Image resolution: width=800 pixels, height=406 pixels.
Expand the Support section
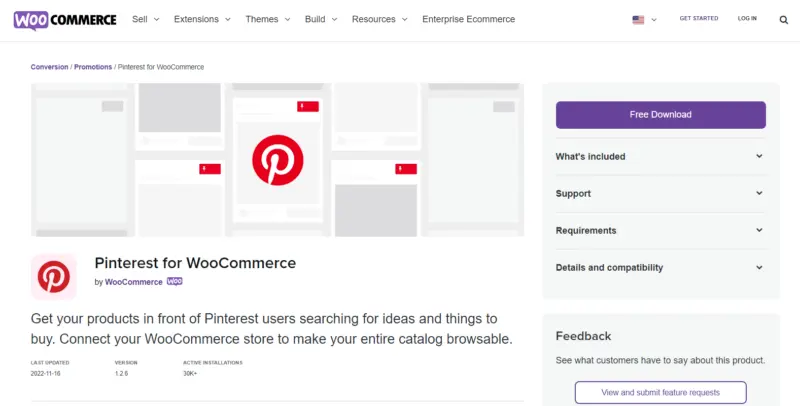point(660,193)
